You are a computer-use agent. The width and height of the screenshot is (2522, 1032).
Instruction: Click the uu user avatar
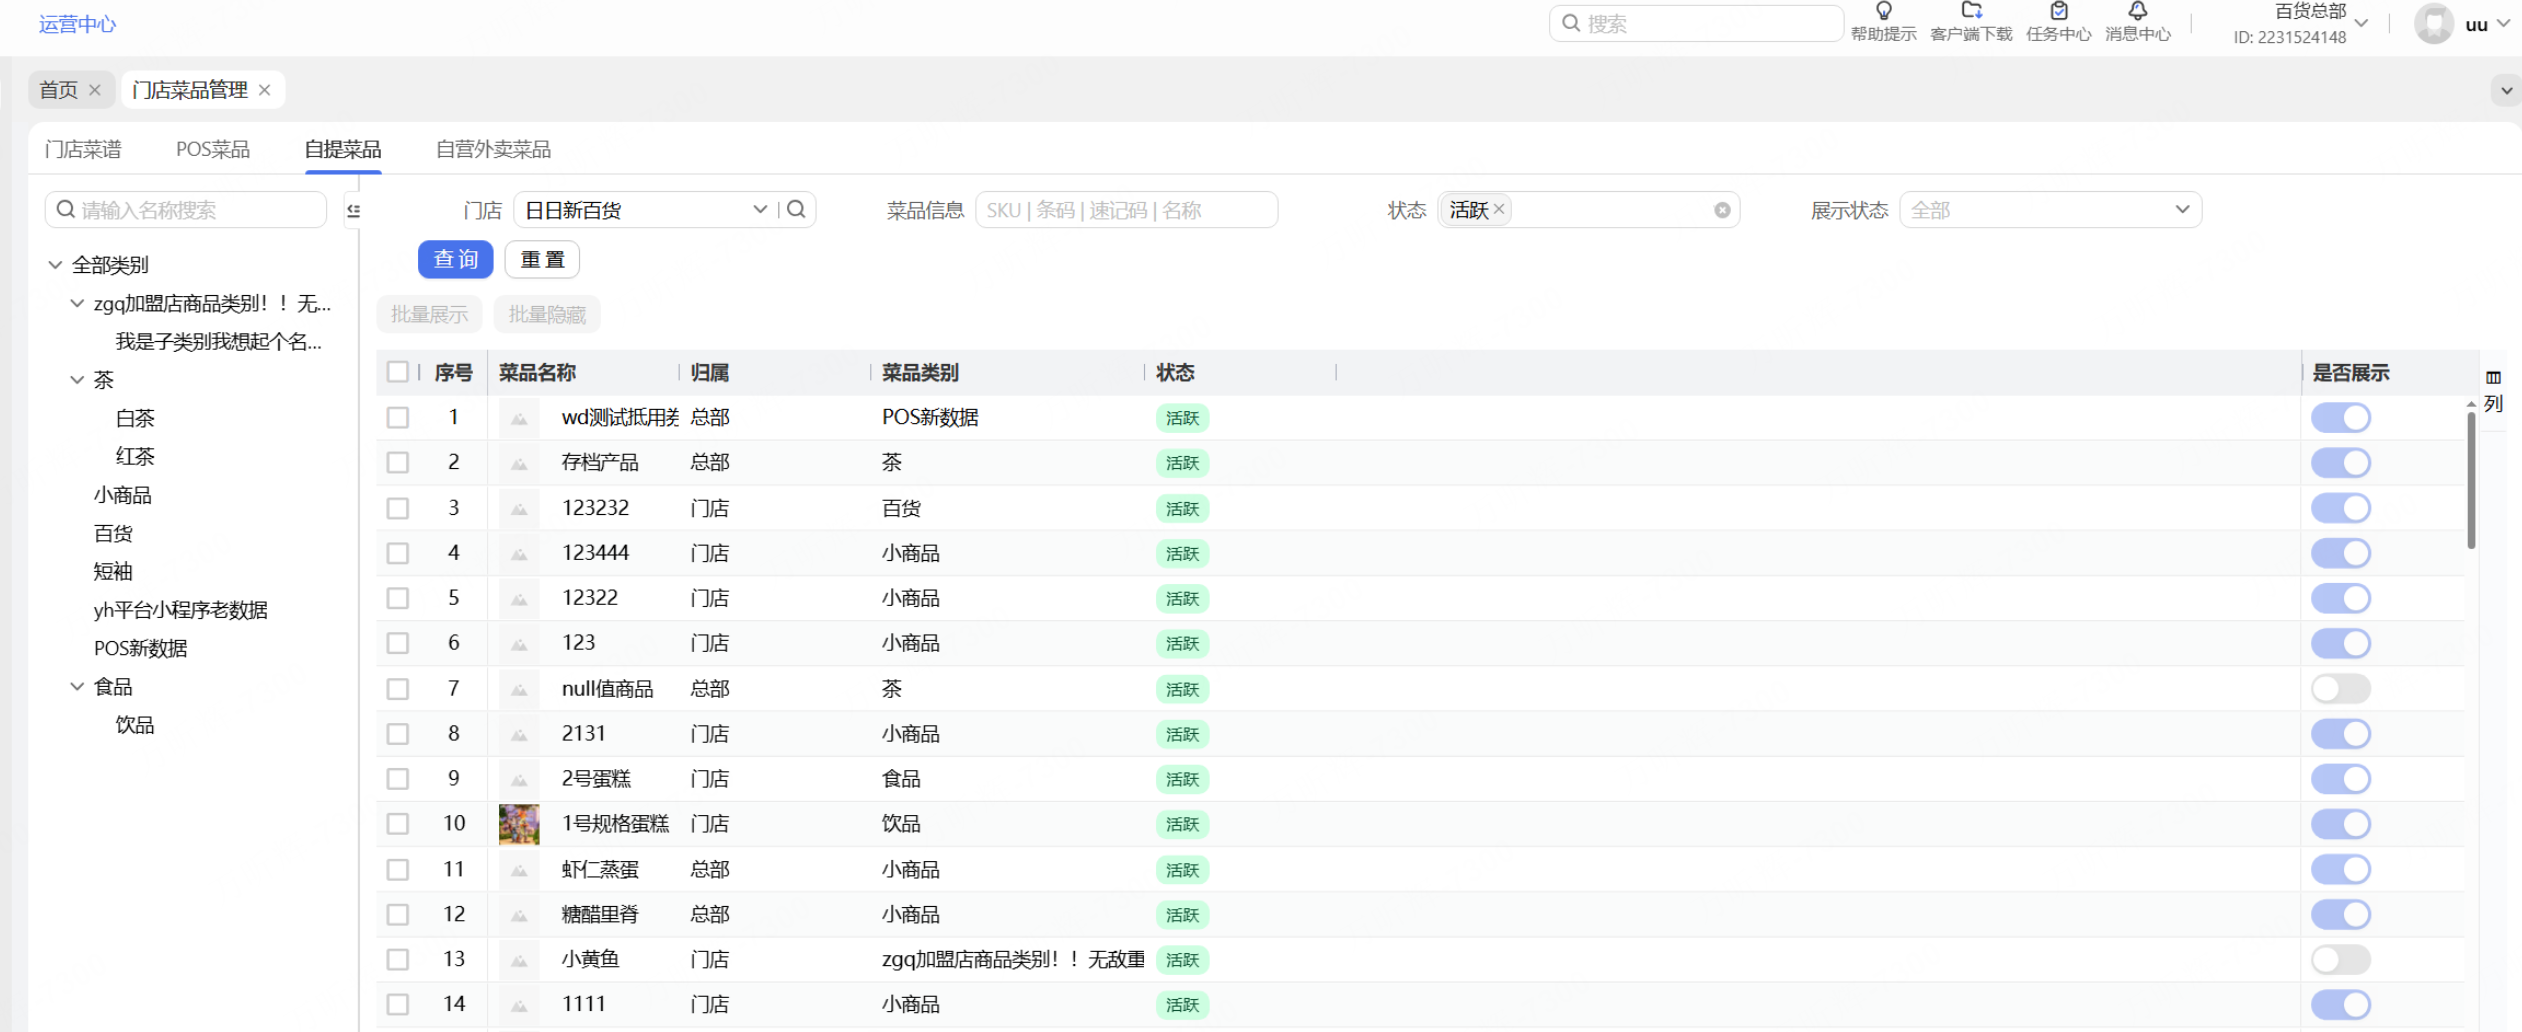coord(2434,24)
